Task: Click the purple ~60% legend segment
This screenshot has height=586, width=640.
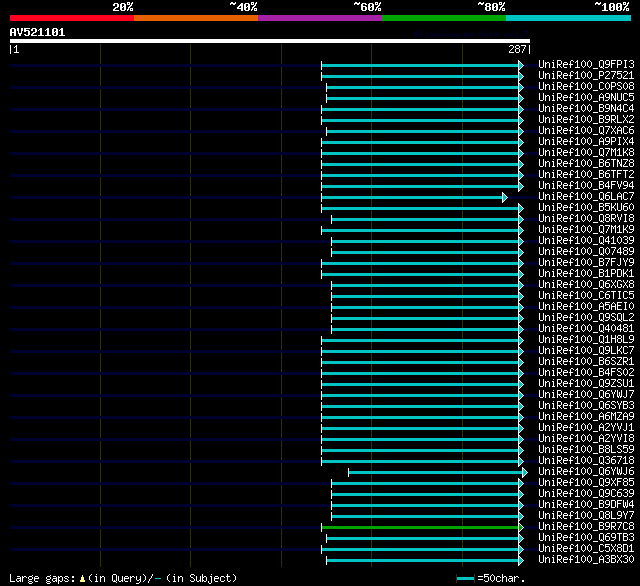Action: pyautogui.click(x=320, y=18)
